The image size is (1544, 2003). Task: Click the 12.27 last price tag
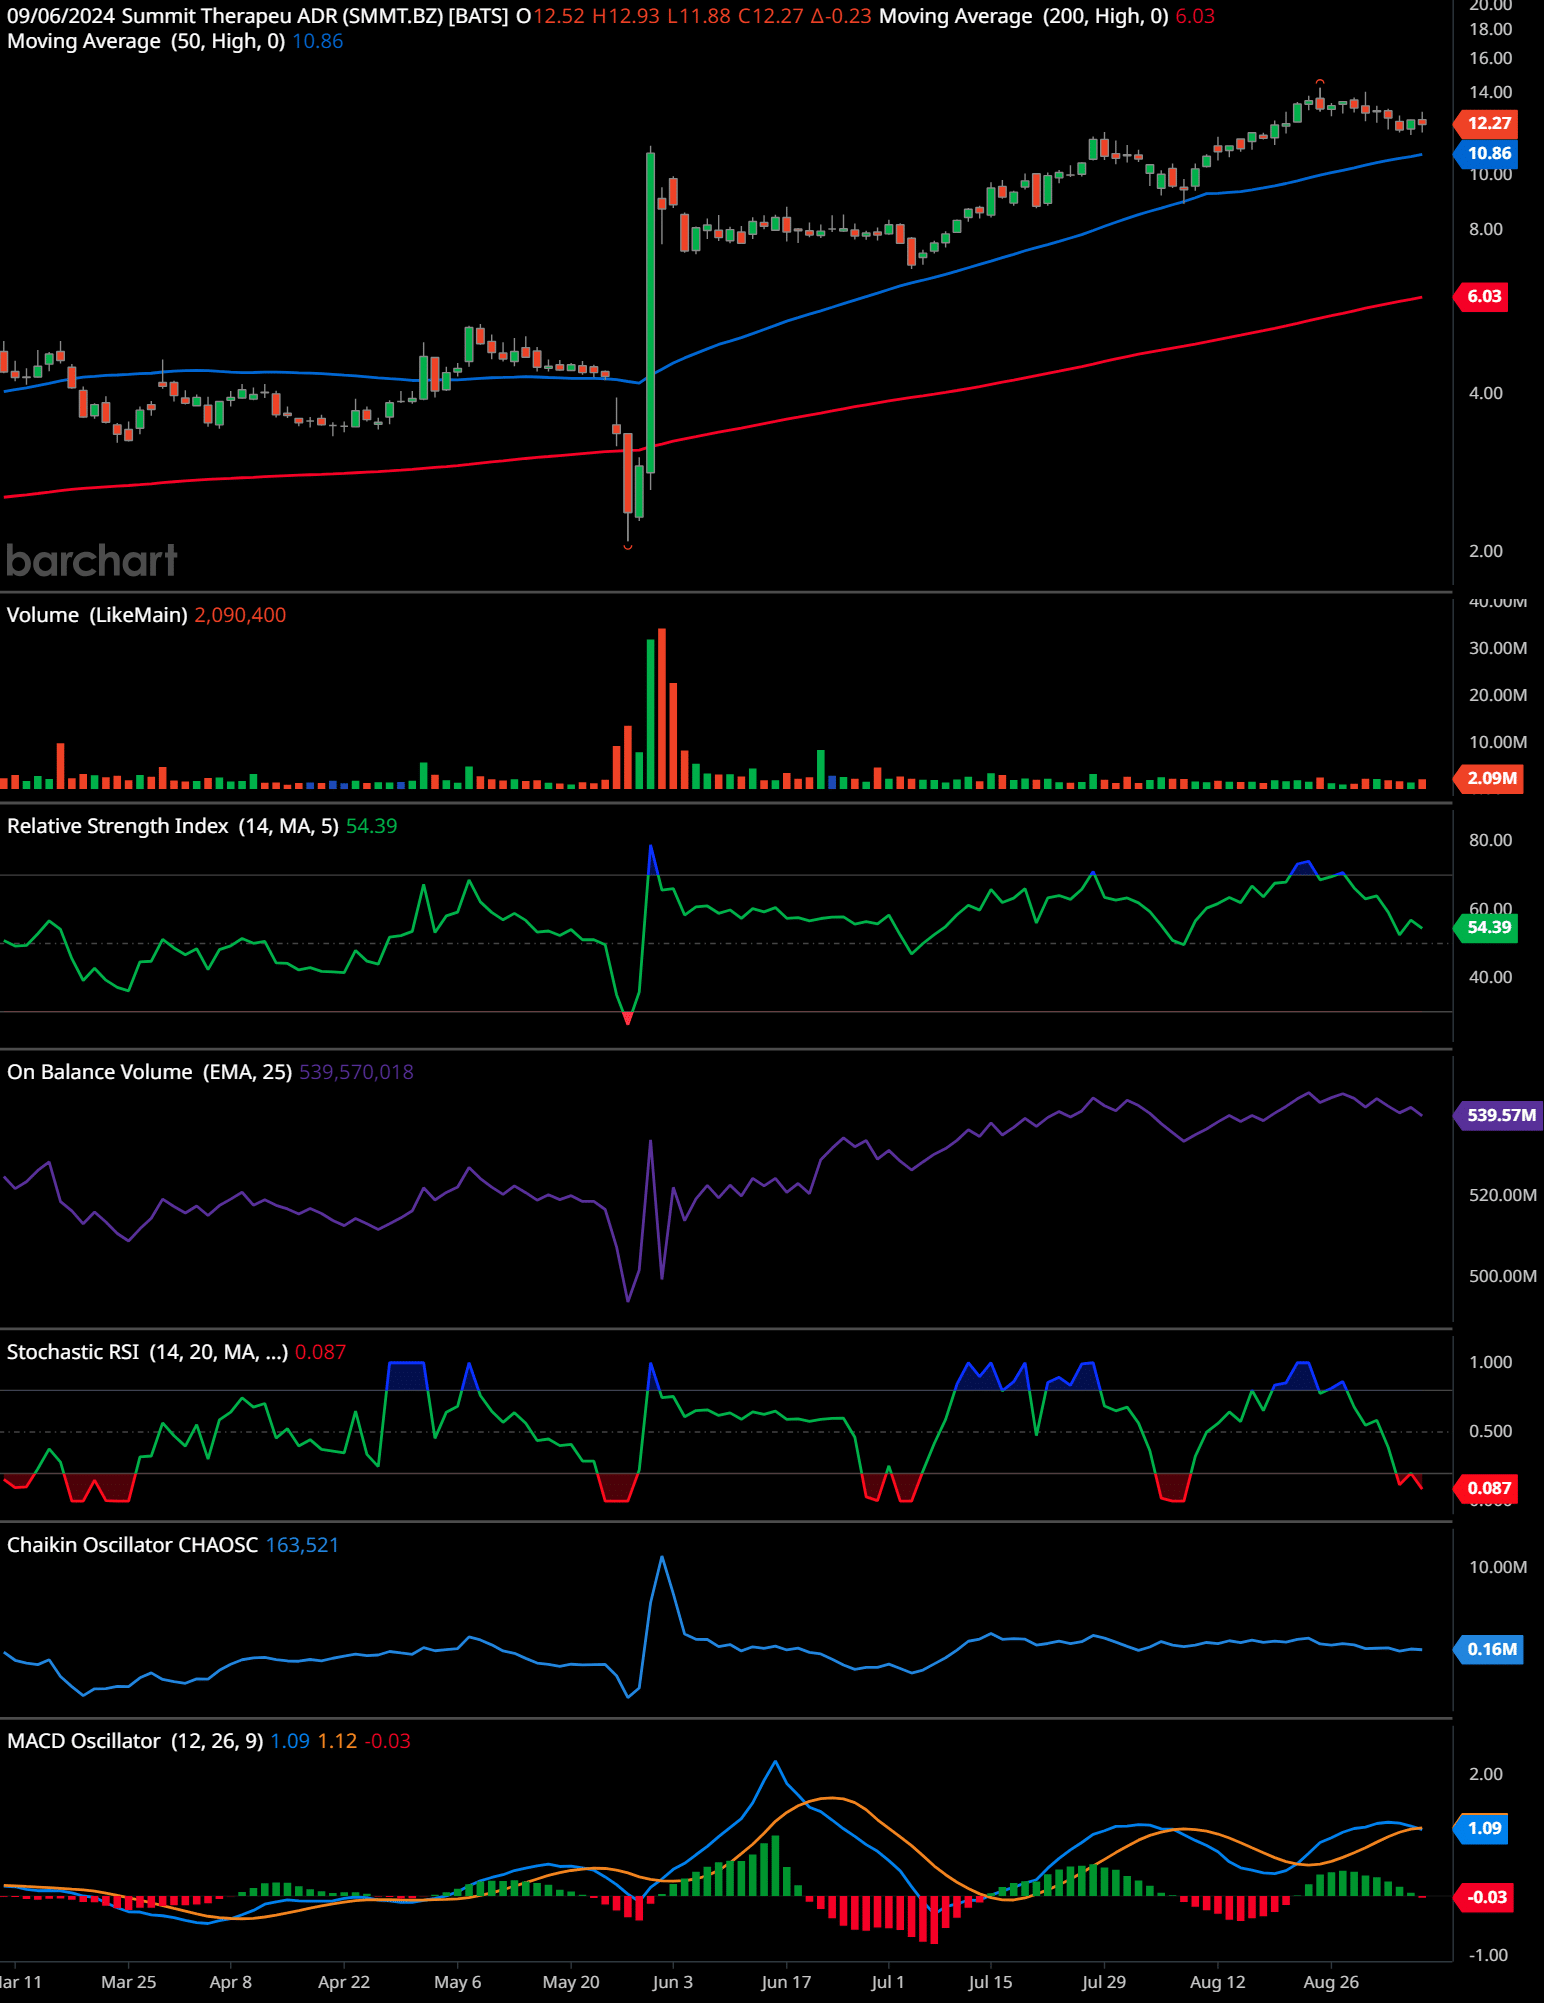(x=1488, y=123)
